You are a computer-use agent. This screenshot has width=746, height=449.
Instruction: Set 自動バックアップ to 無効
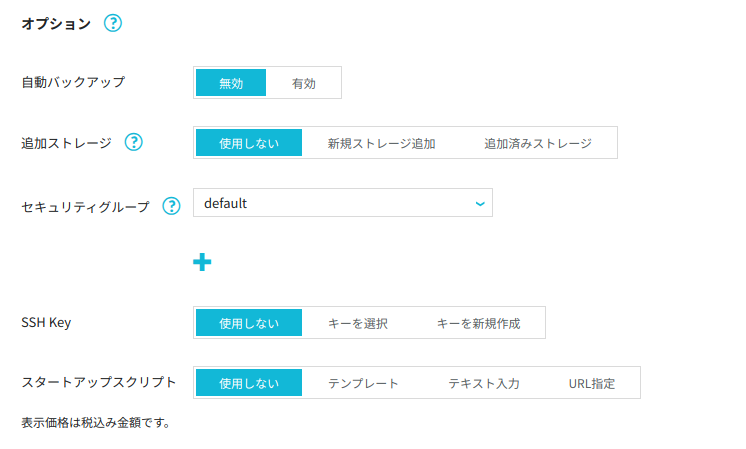[x=231, y=83]
